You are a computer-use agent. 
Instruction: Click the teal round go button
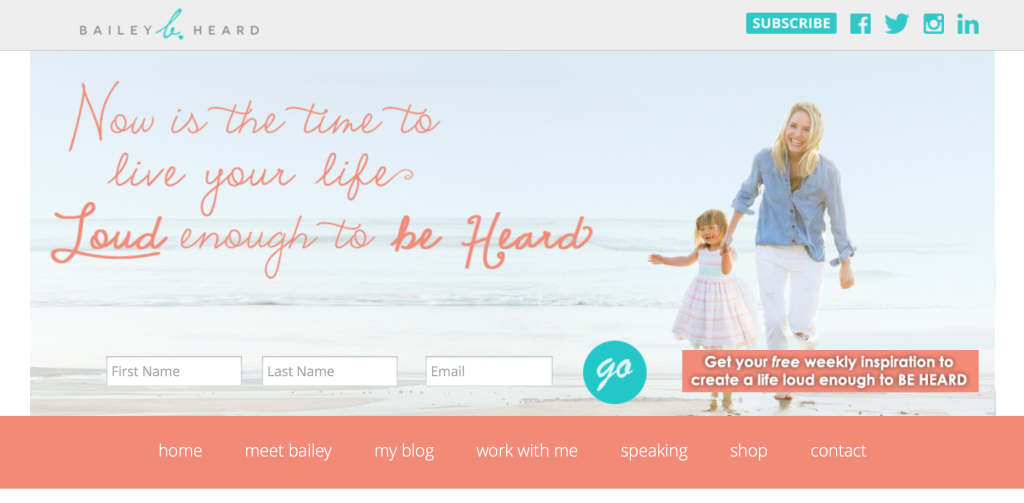(x=615, y=372)
